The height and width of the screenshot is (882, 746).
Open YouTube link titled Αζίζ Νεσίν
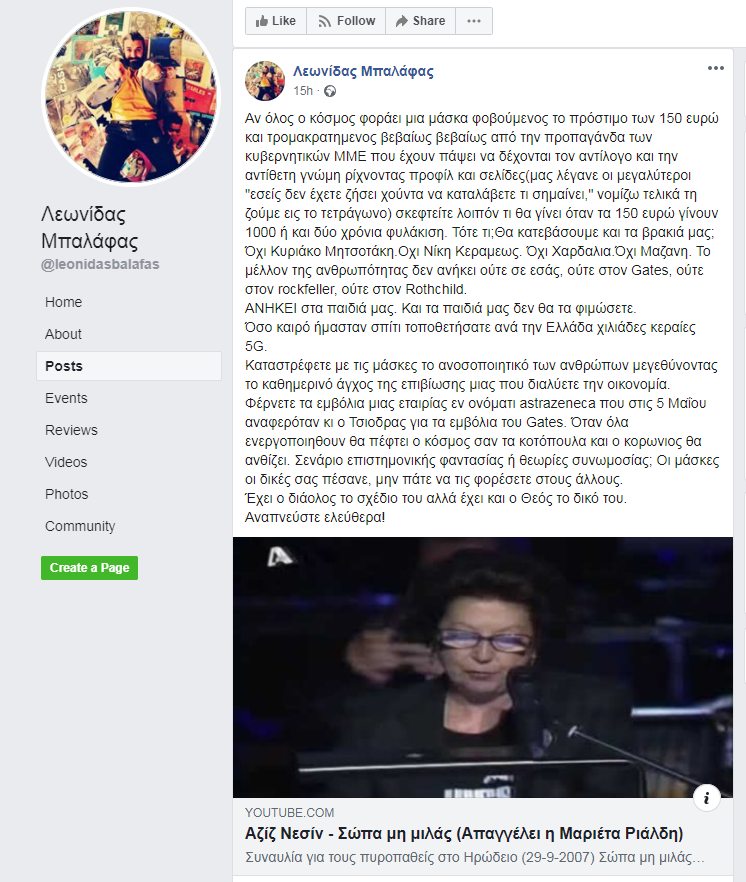coord(464,834)
